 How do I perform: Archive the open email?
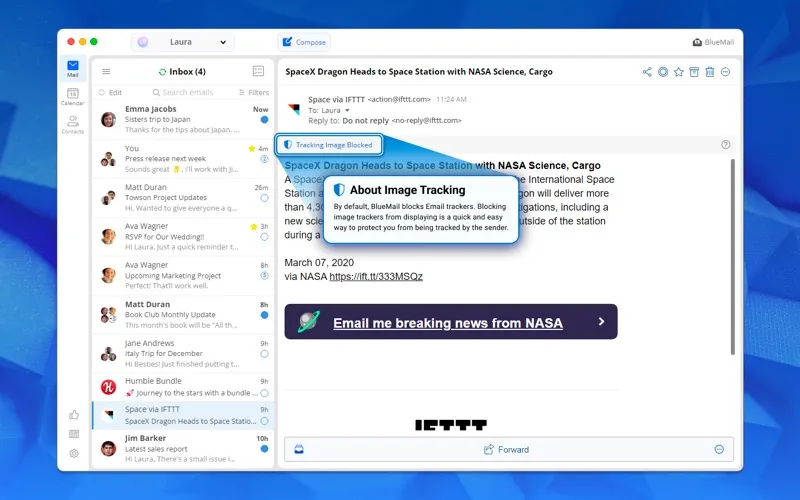tap(694, 72)
